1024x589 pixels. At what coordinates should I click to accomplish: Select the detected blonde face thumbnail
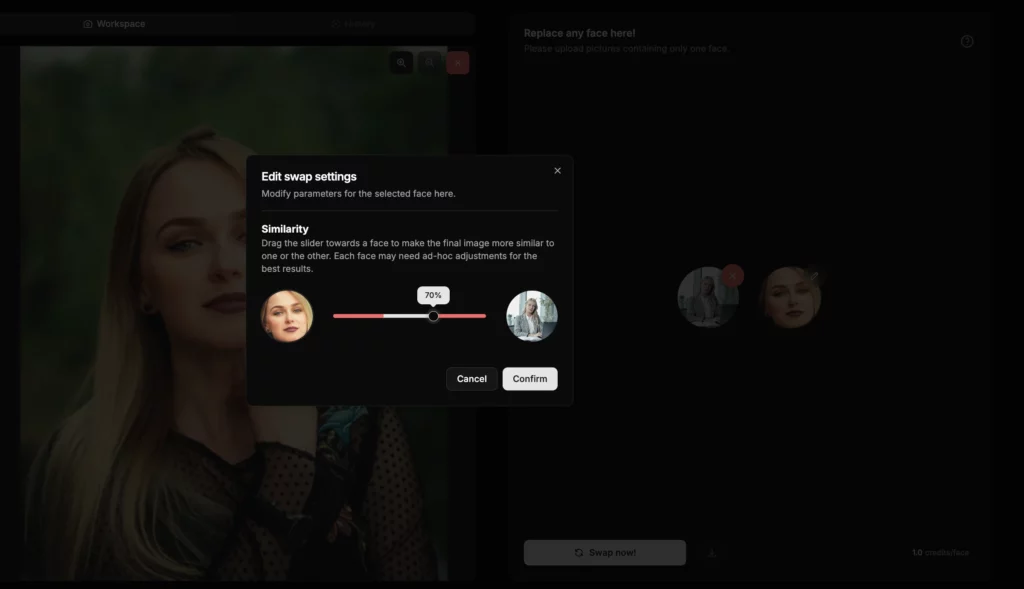click(789, 299)
